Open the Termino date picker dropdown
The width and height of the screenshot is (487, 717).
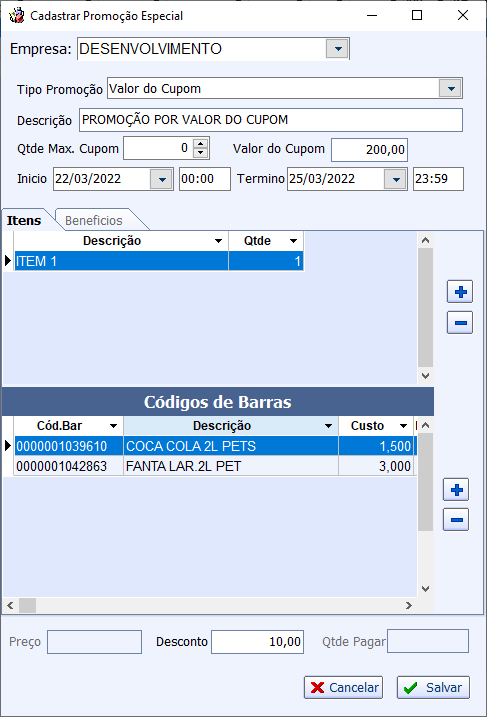tap(396, 179)
